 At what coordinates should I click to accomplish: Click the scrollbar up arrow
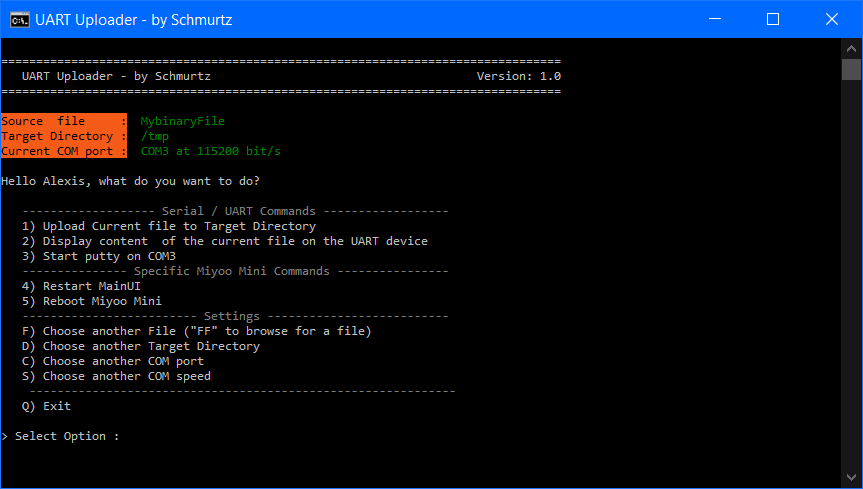pos(851,48)
